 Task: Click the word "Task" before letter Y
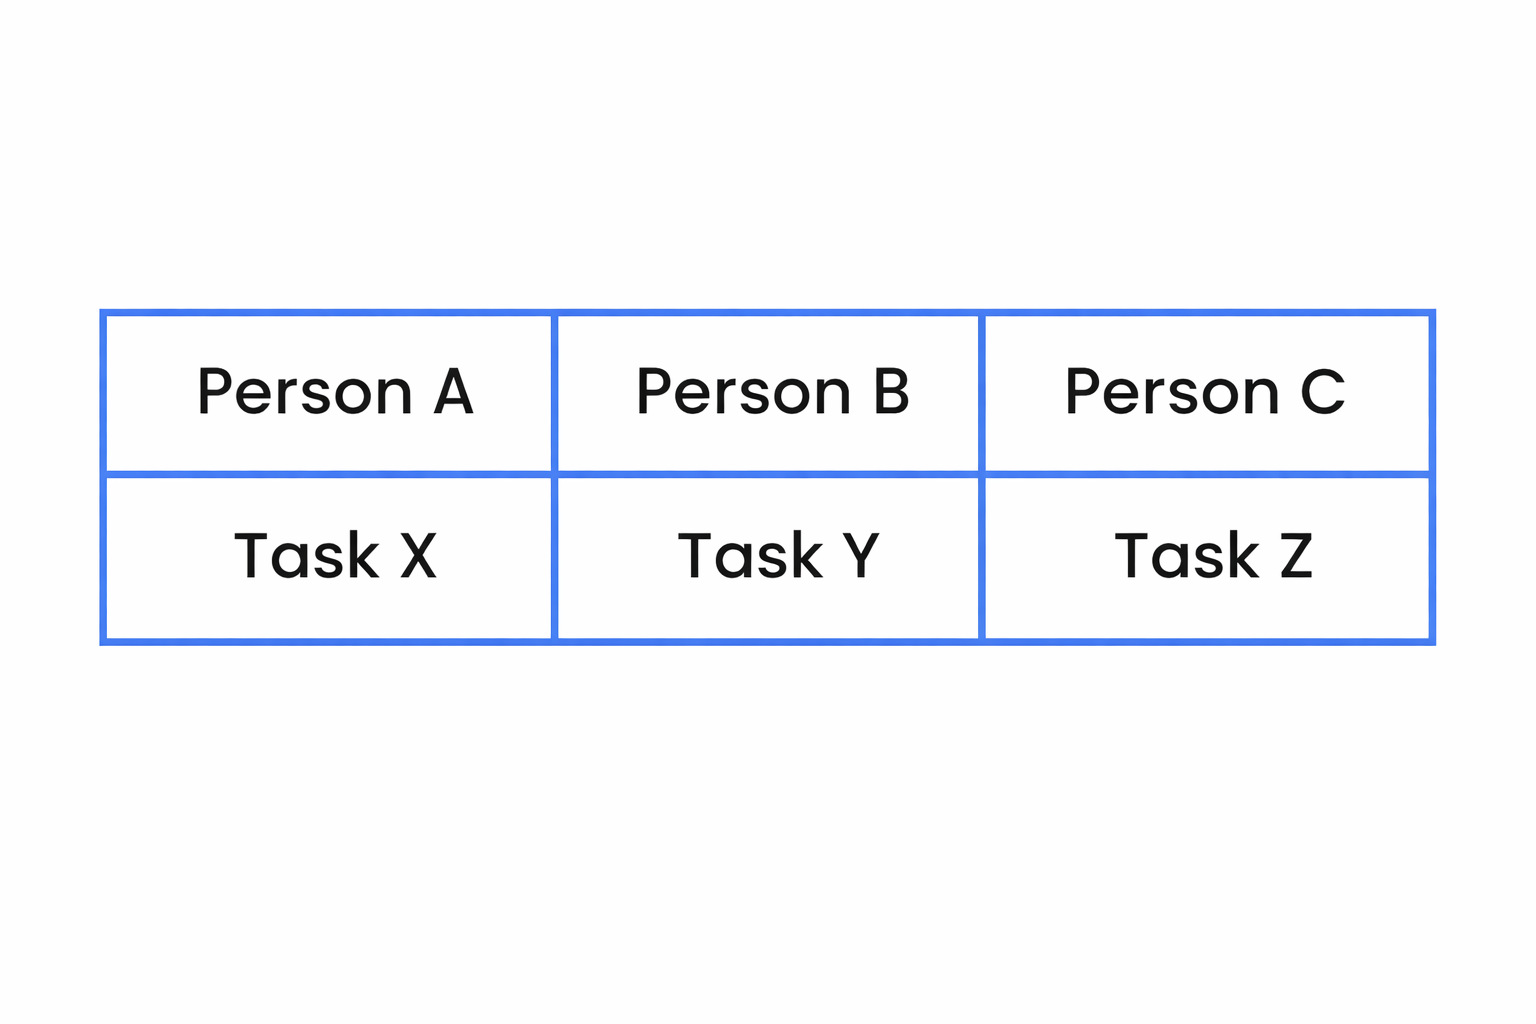(x=750, y=556)
